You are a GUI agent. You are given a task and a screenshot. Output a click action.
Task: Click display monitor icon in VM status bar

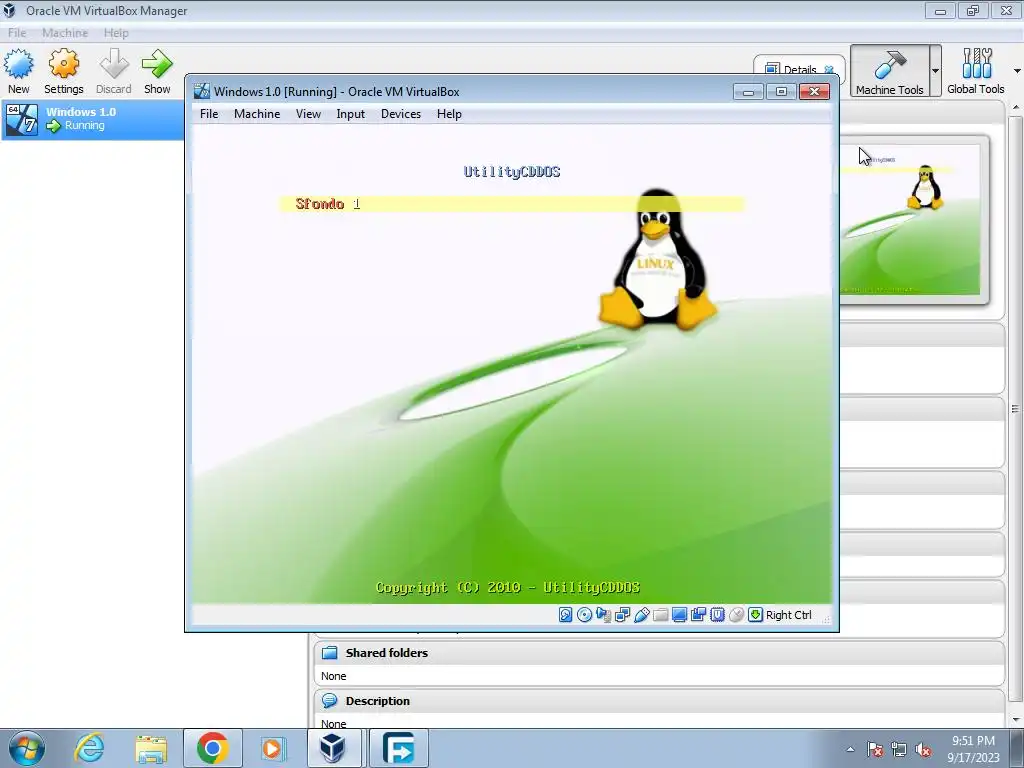coord(679,615)
